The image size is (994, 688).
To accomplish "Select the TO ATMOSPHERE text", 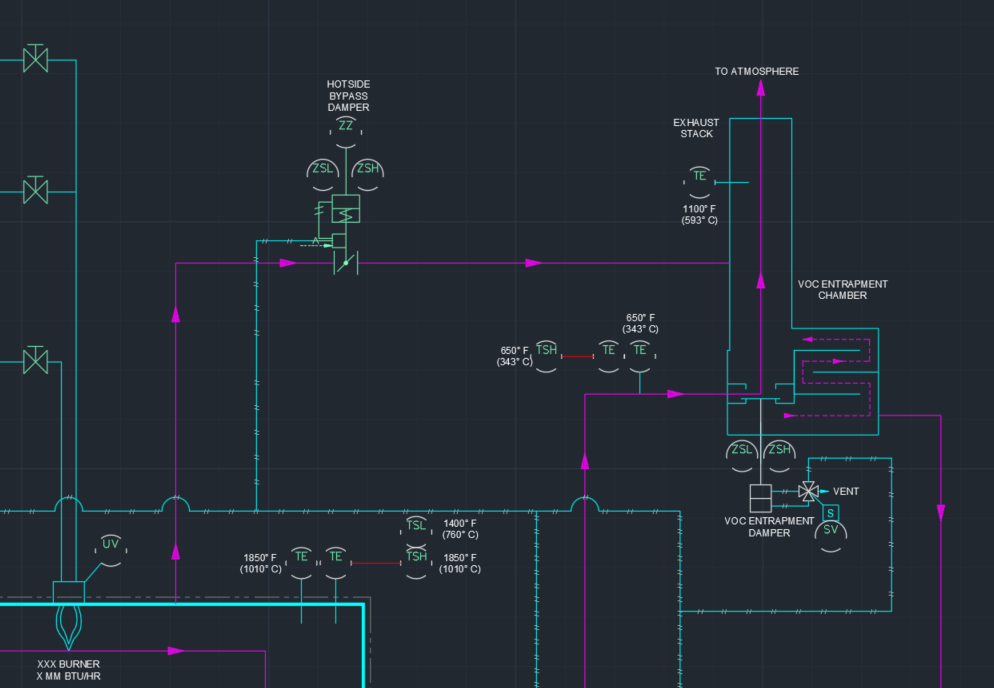I will [756, 72].
